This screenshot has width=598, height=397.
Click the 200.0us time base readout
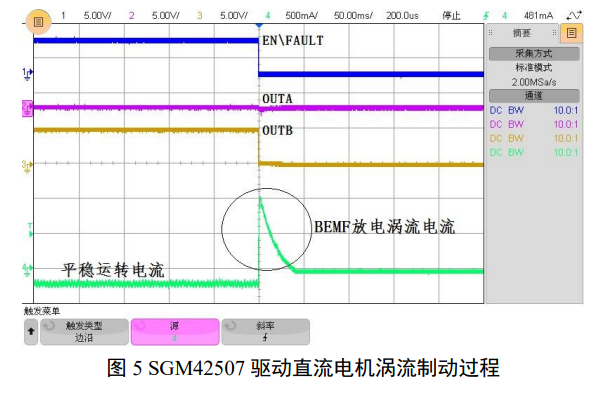point(402,16)
